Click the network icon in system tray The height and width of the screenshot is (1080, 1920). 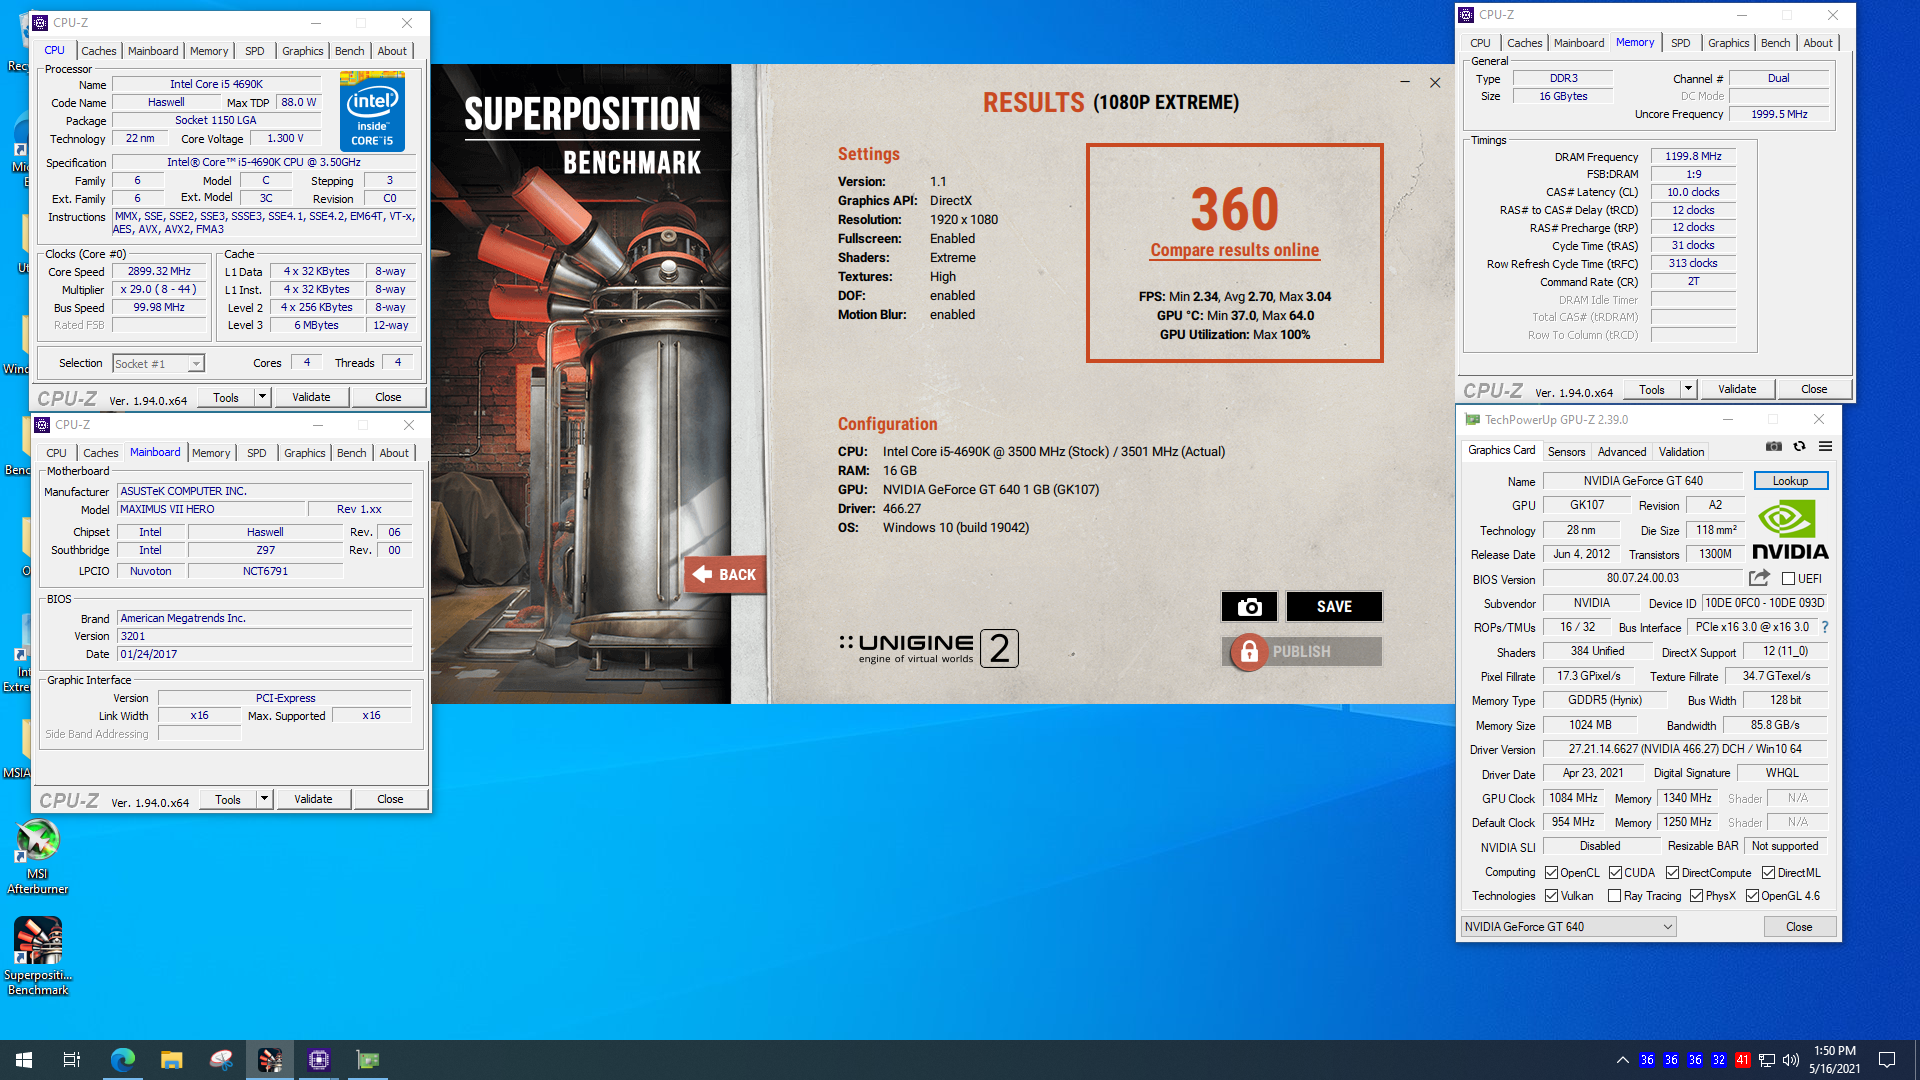pos(1767,1060)
